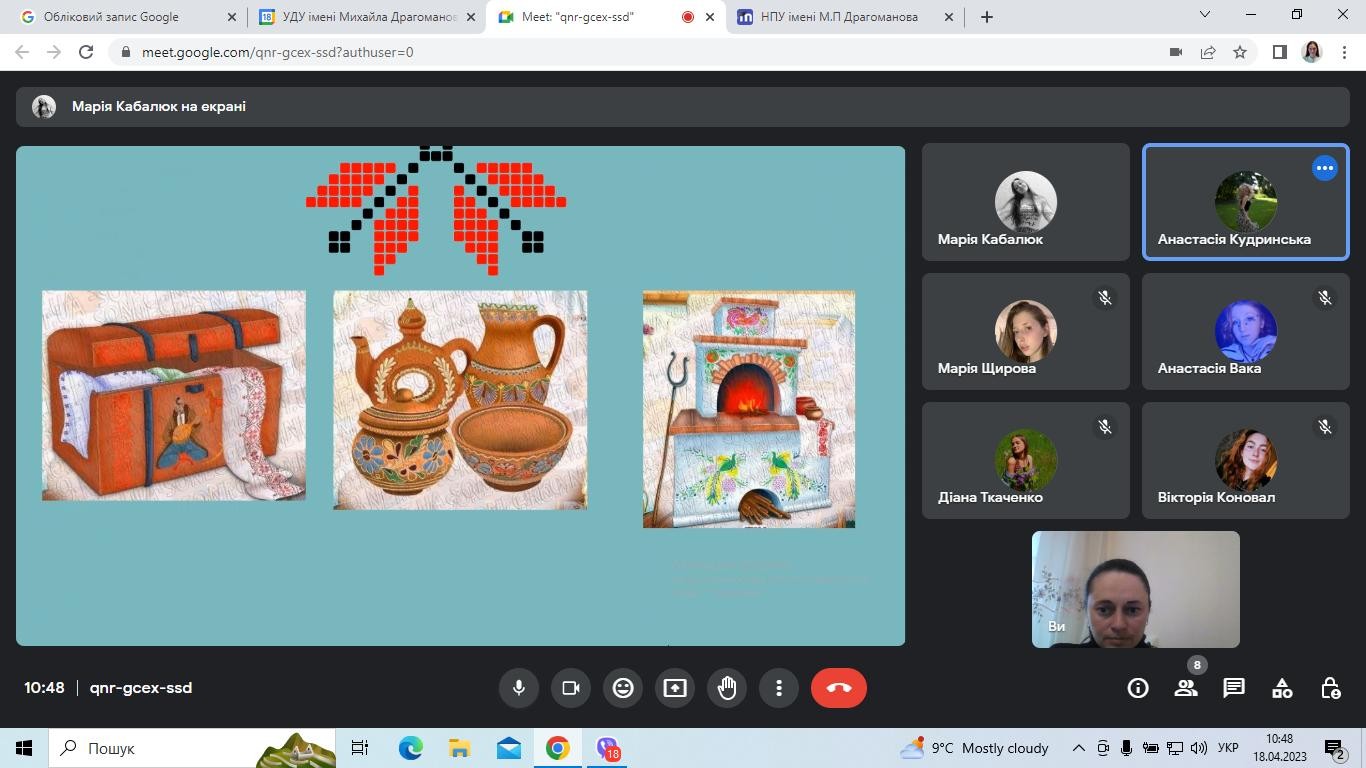Open the Mail app from taskbar
This screenshot has height=768, width=1366.
508,748
